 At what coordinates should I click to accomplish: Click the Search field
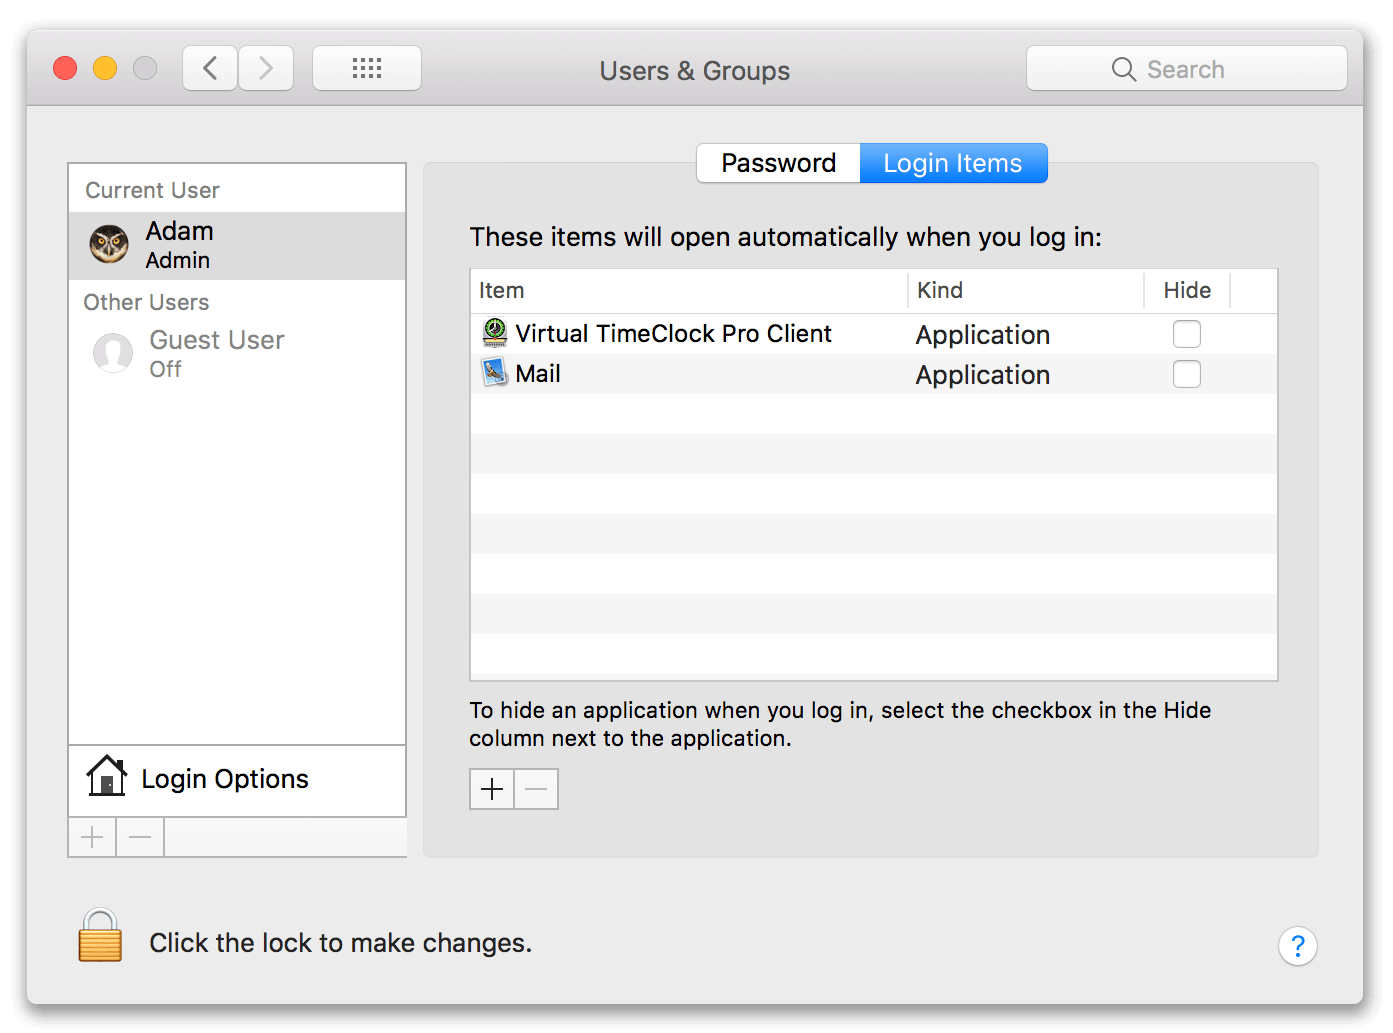point(1186,69)
